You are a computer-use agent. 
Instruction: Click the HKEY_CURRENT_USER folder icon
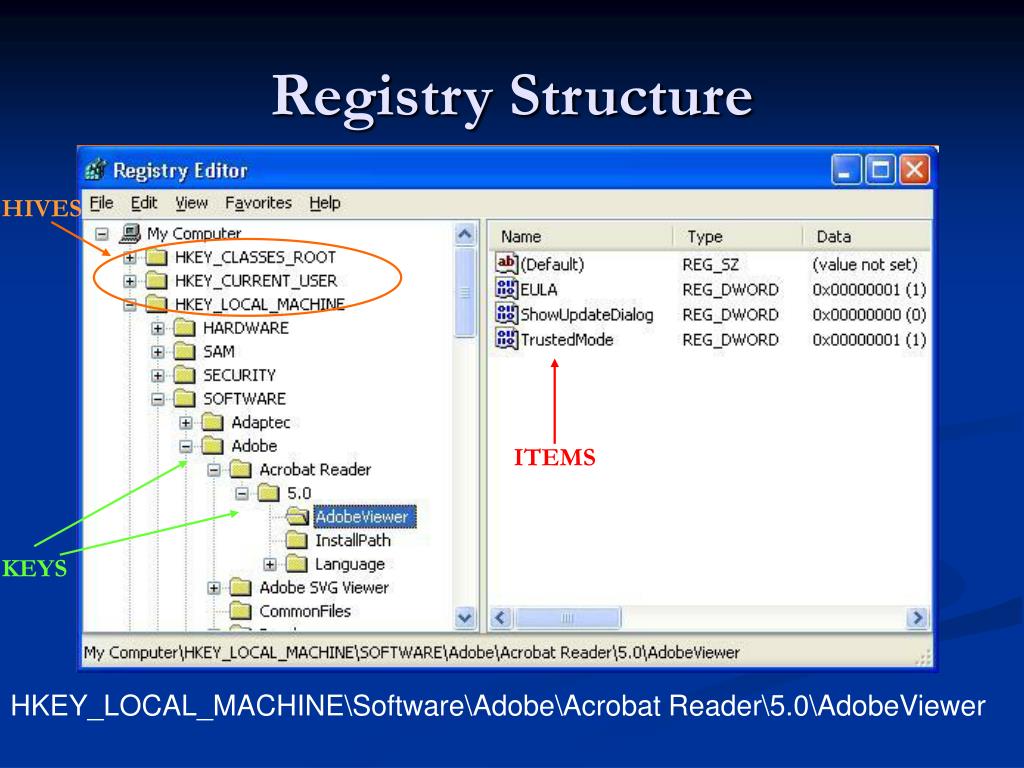tap(156, 280)
